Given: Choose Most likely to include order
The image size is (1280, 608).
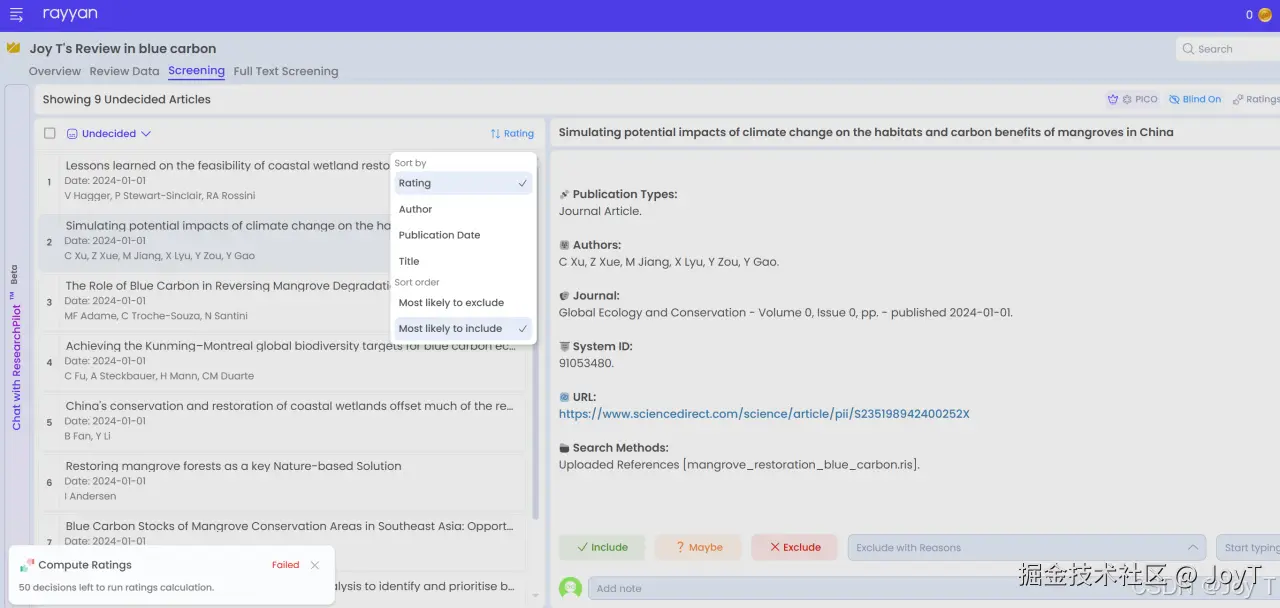Looking at the screenshot, I should [463, 328].
